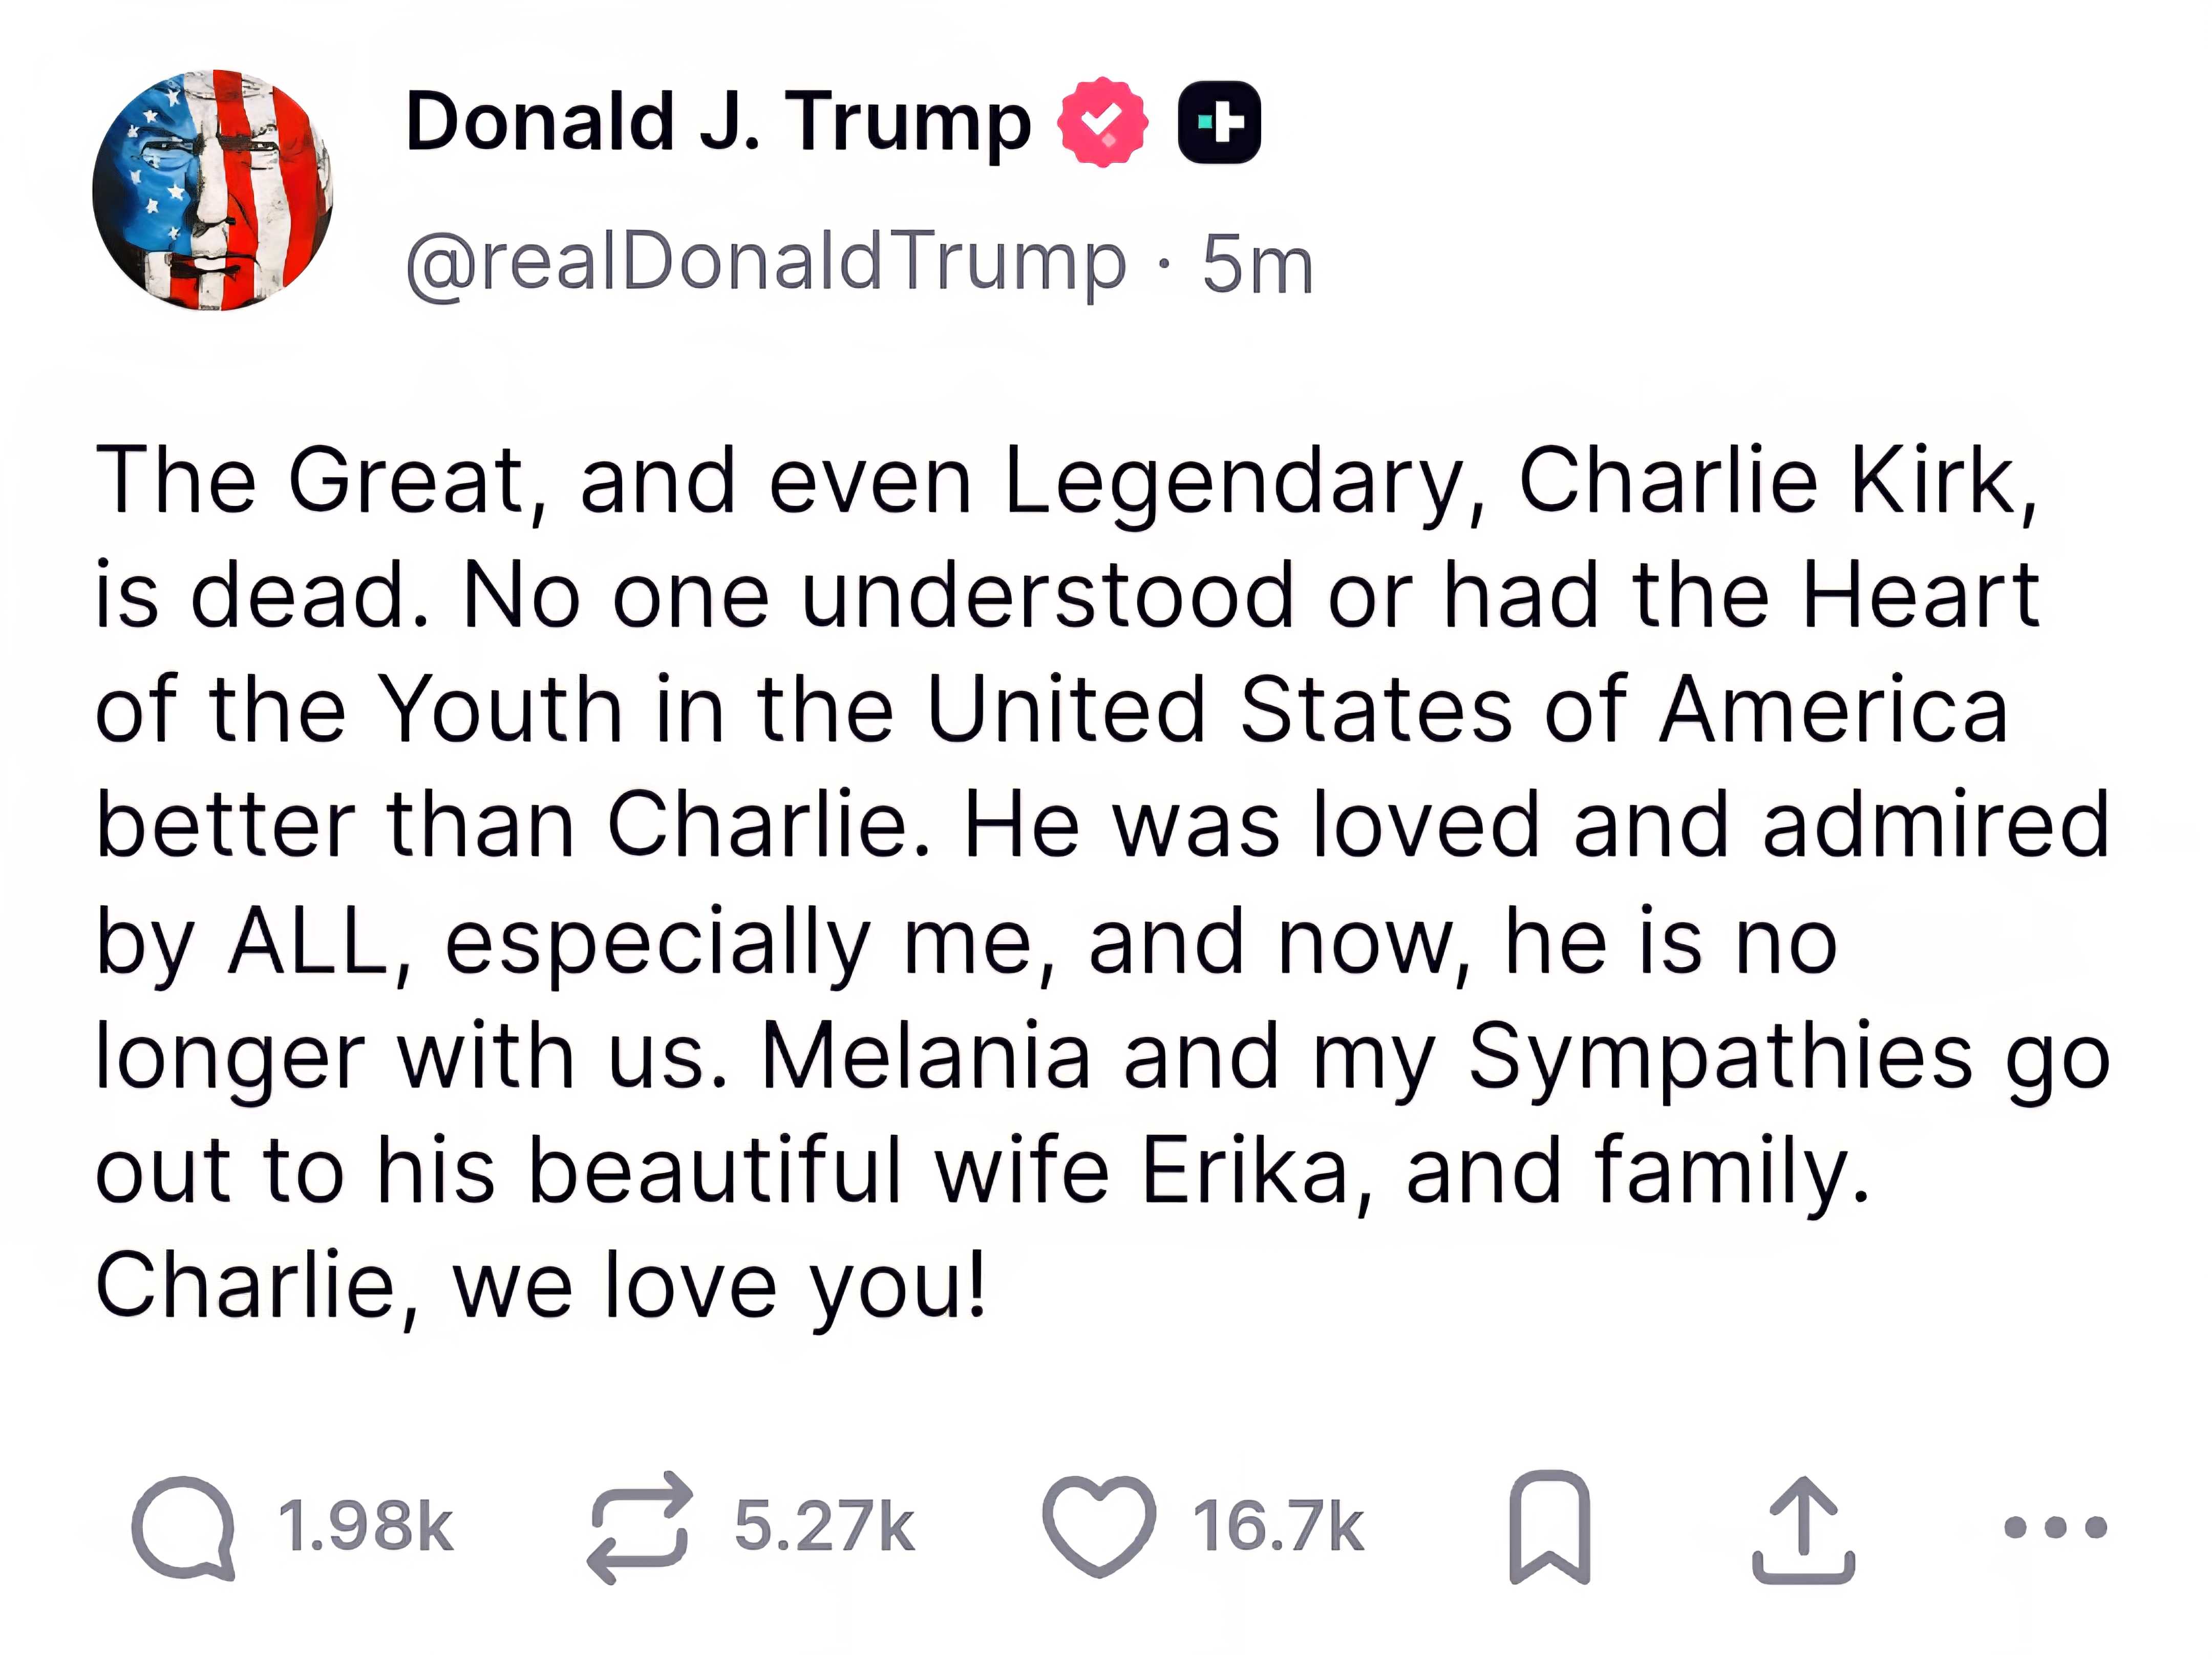Click the red verified checkmark badge
2212x1659 pixels.
pyautogui.click(x=1102, y=122)
